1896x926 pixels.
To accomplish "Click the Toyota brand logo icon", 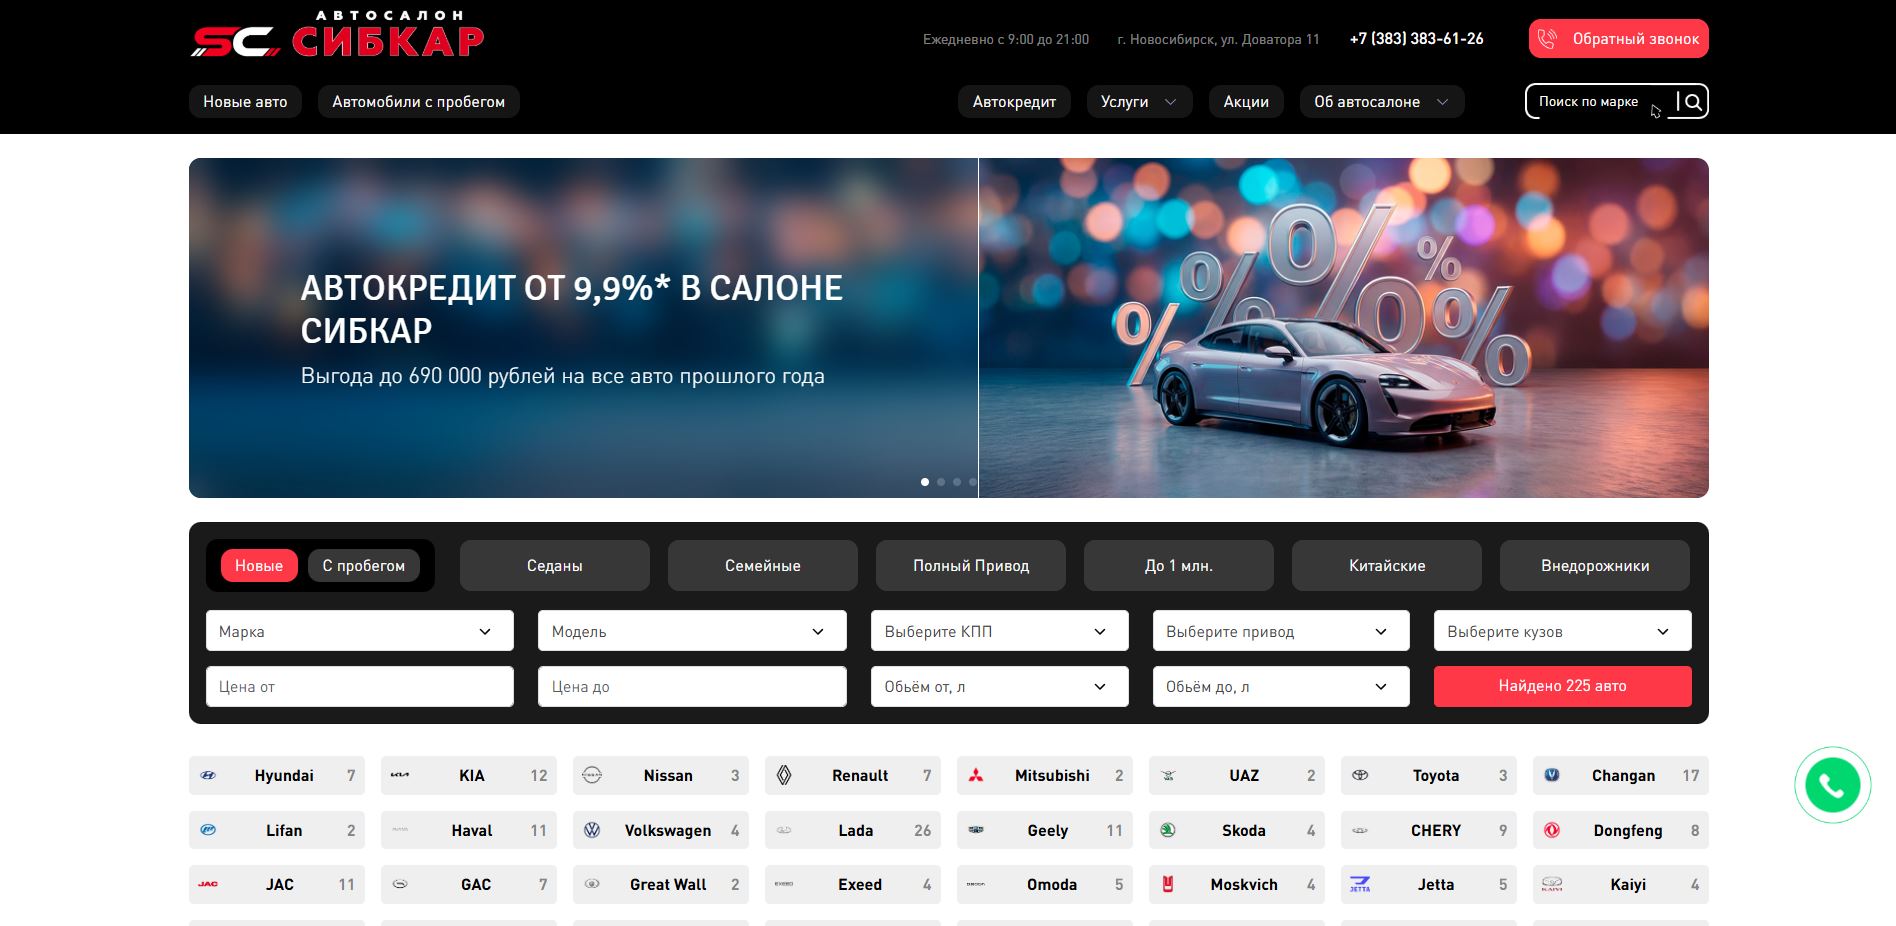I will coord(1360,775).
